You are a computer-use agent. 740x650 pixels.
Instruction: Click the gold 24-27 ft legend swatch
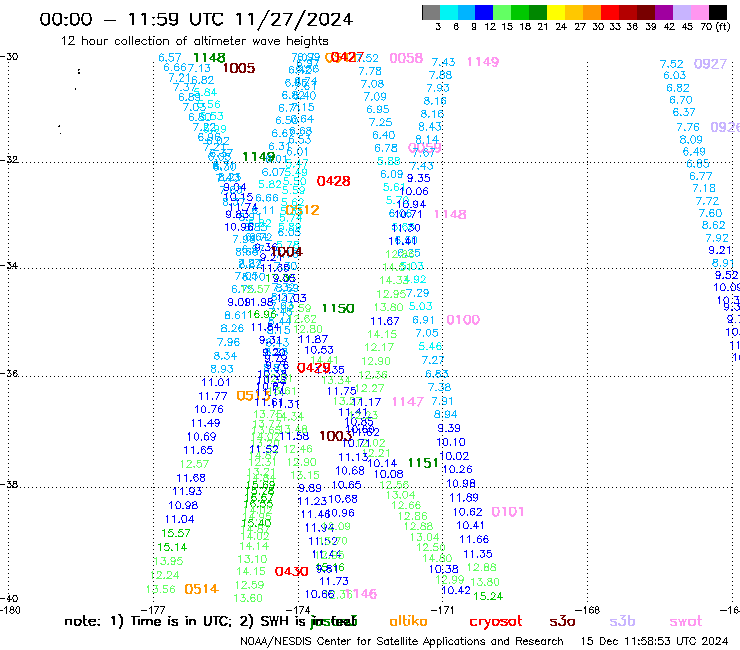point(574,12)
